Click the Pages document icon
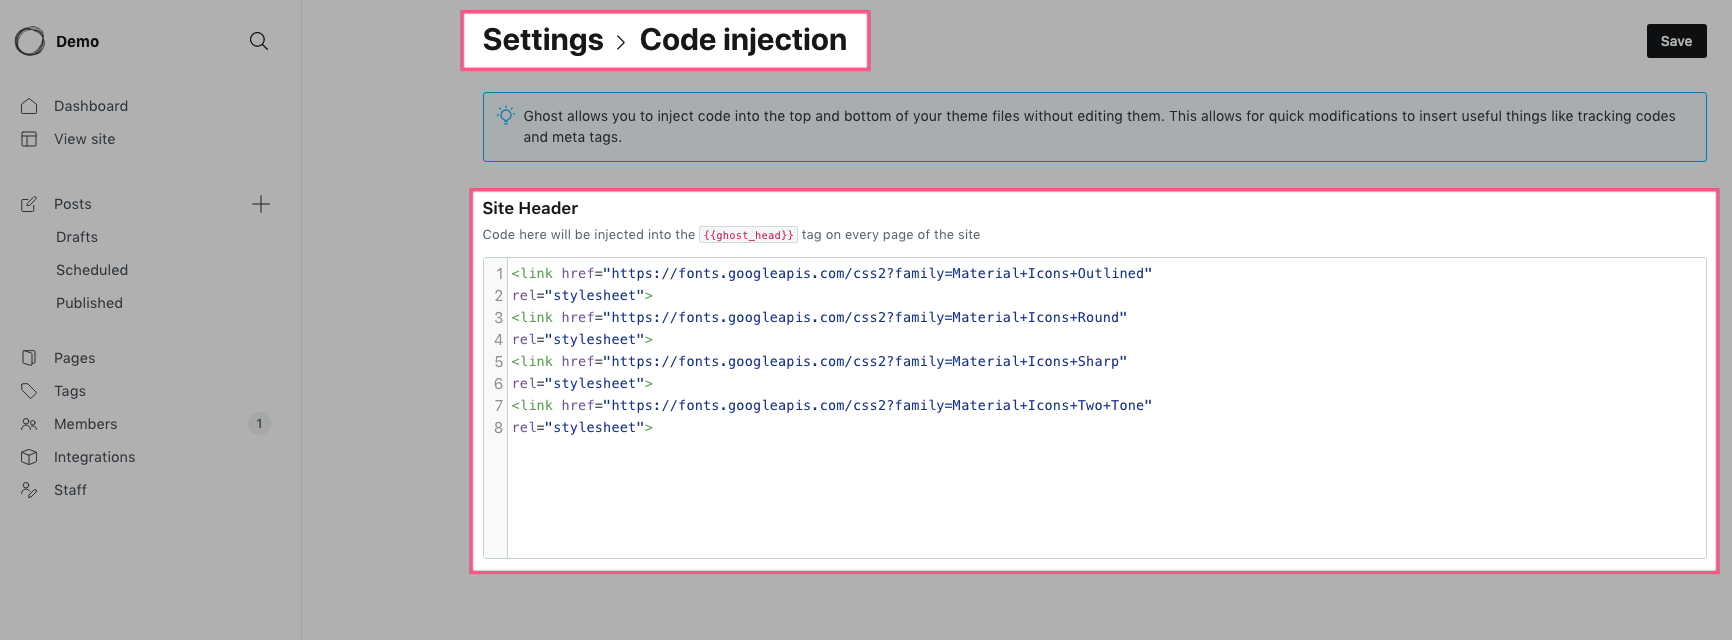 29,358
